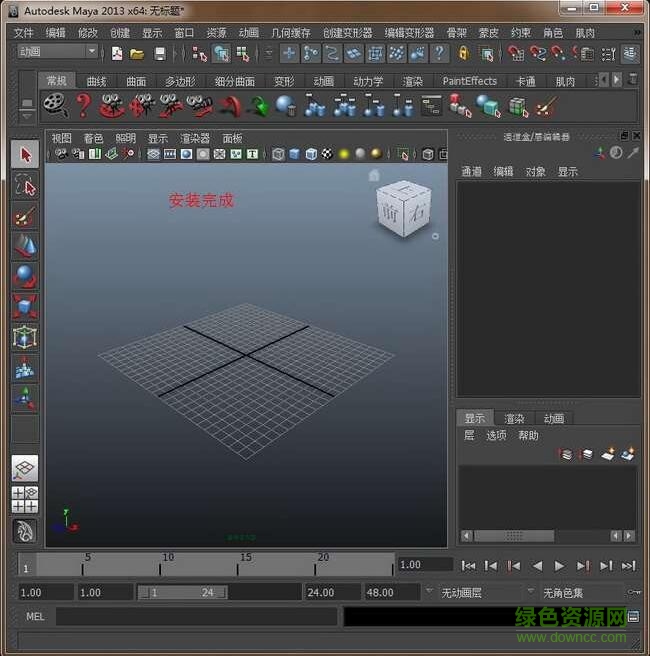Activate the Rotate tool sphere icon

[25, 276]
